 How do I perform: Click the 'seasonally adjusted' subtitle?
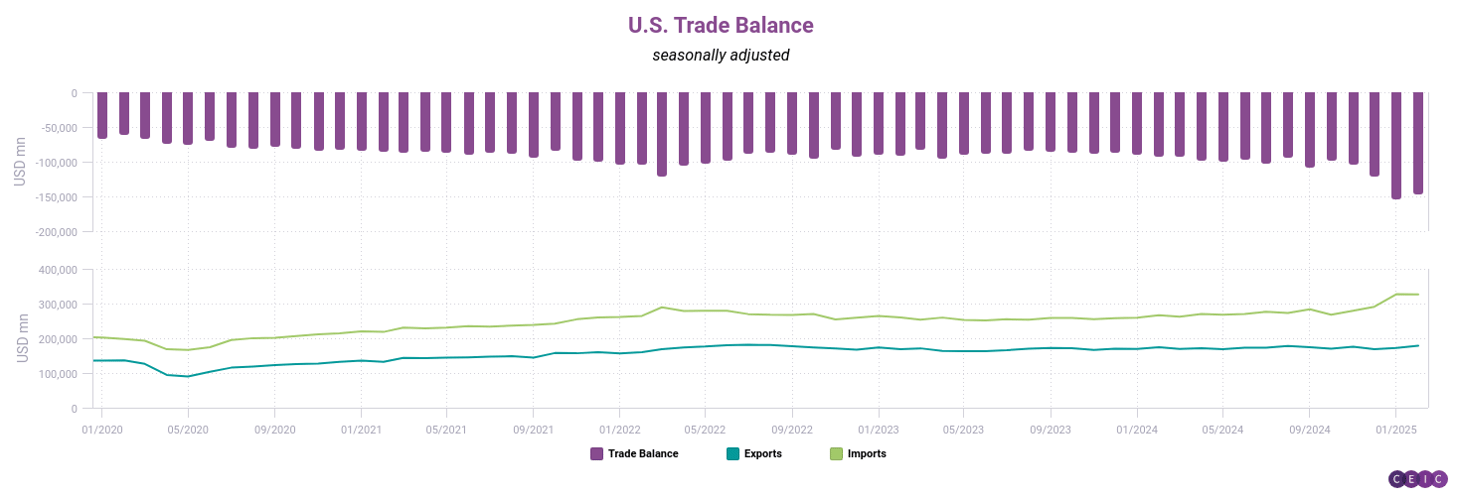(720, 55)
